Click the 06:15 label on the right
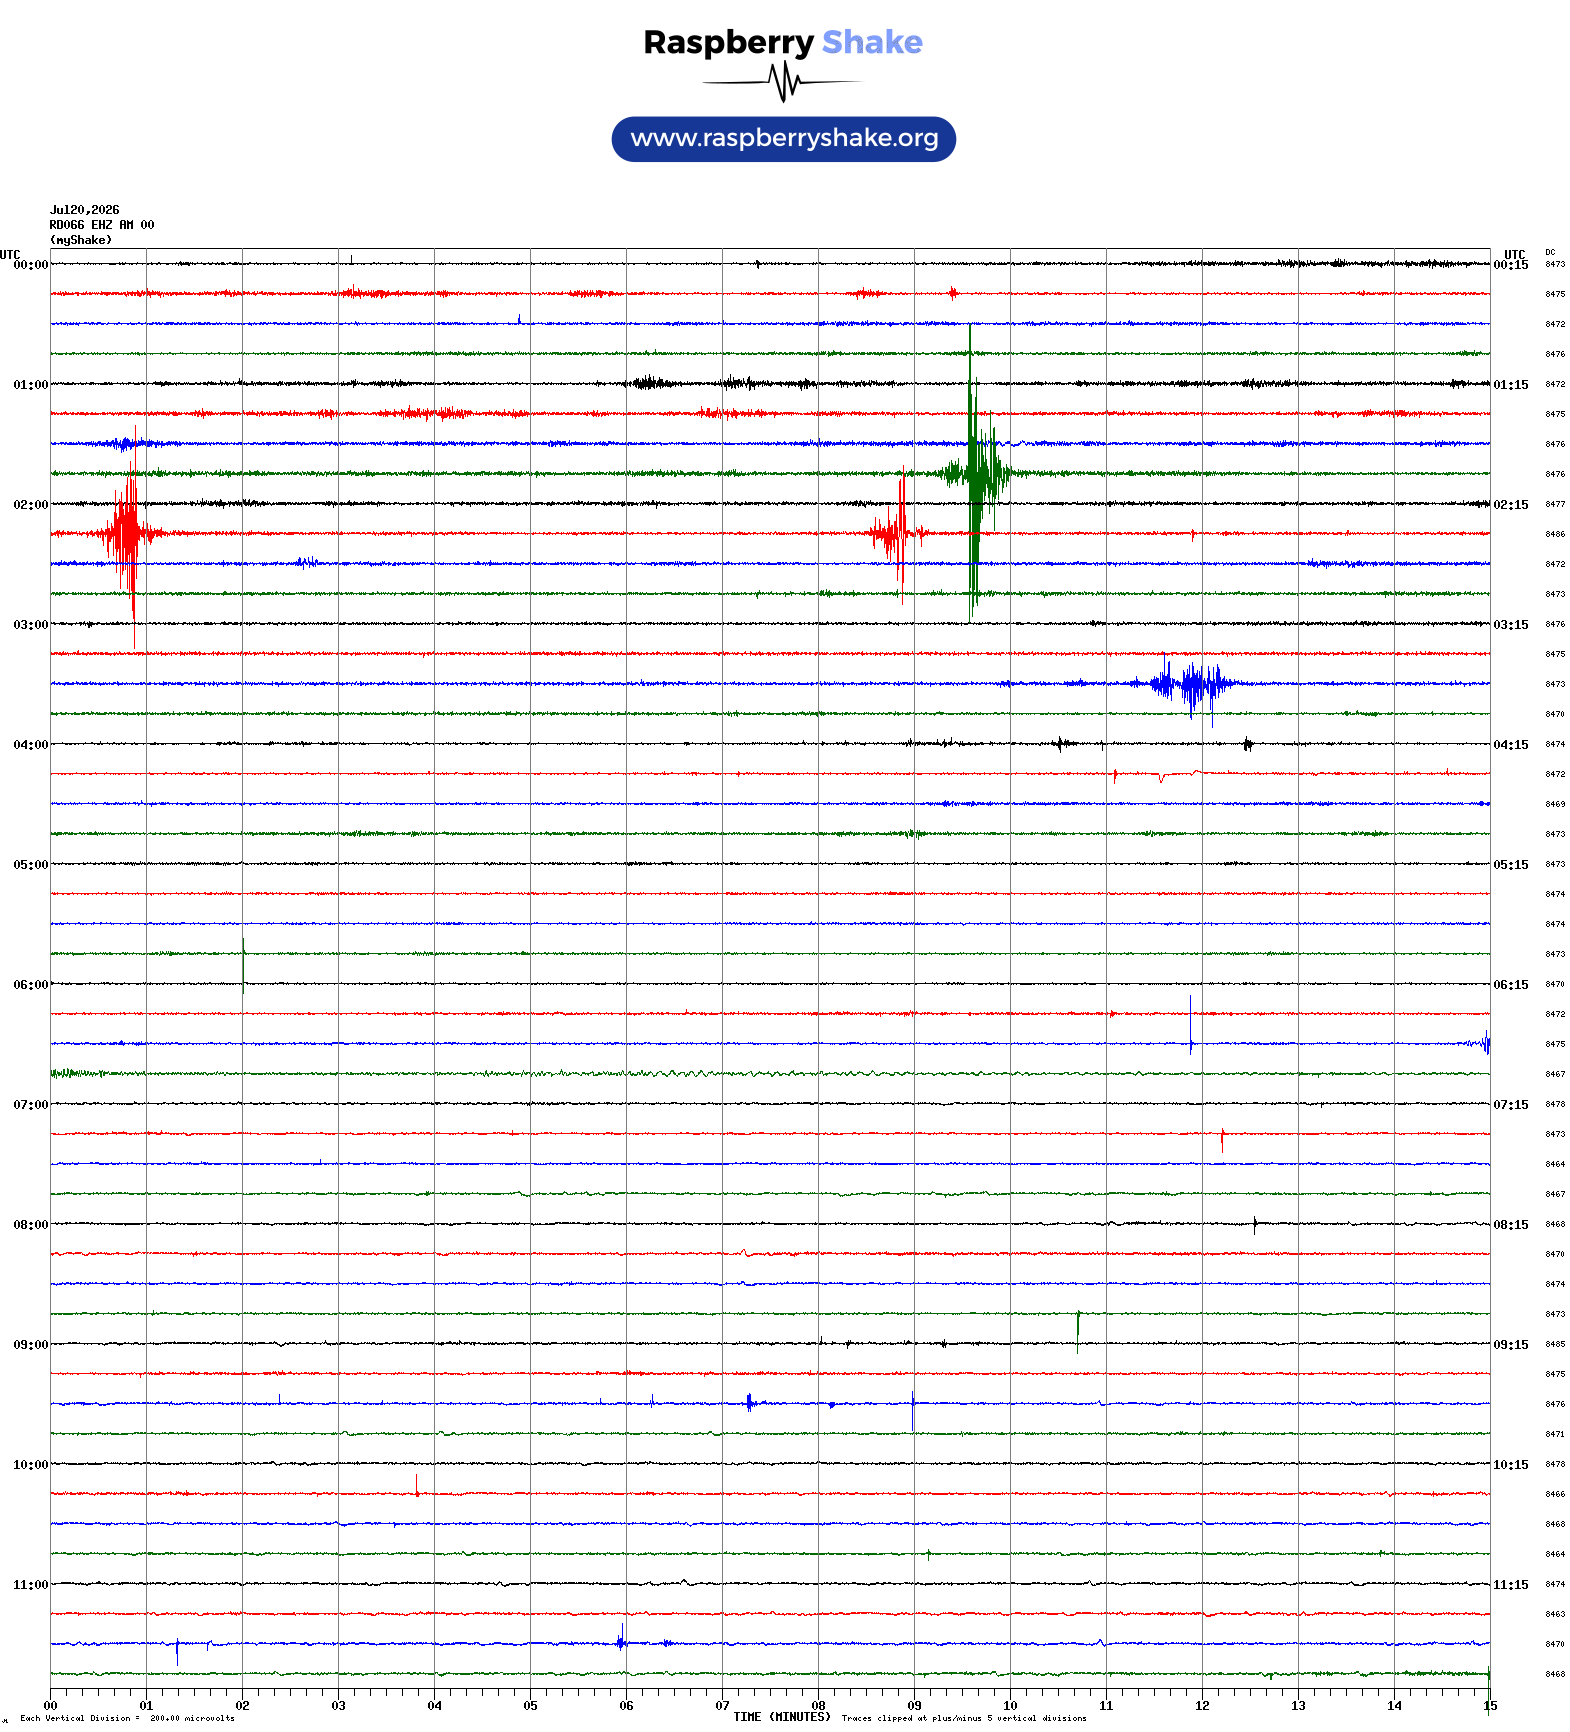Image resolution: width=1570 pixels, height=1732 pixels. [x=1511, y=985]
